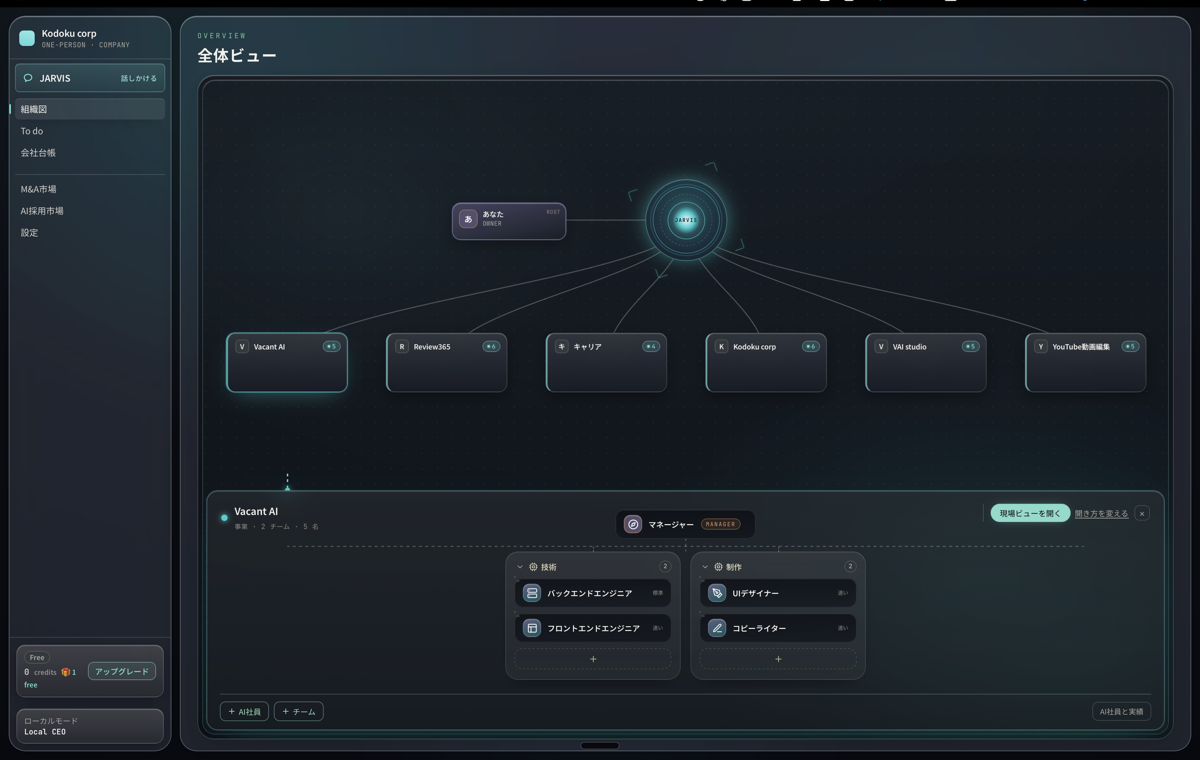Click the マネージャー compass icon
Image resolution: width=1200 pixels, height=760 pixels.
point(633,524)
